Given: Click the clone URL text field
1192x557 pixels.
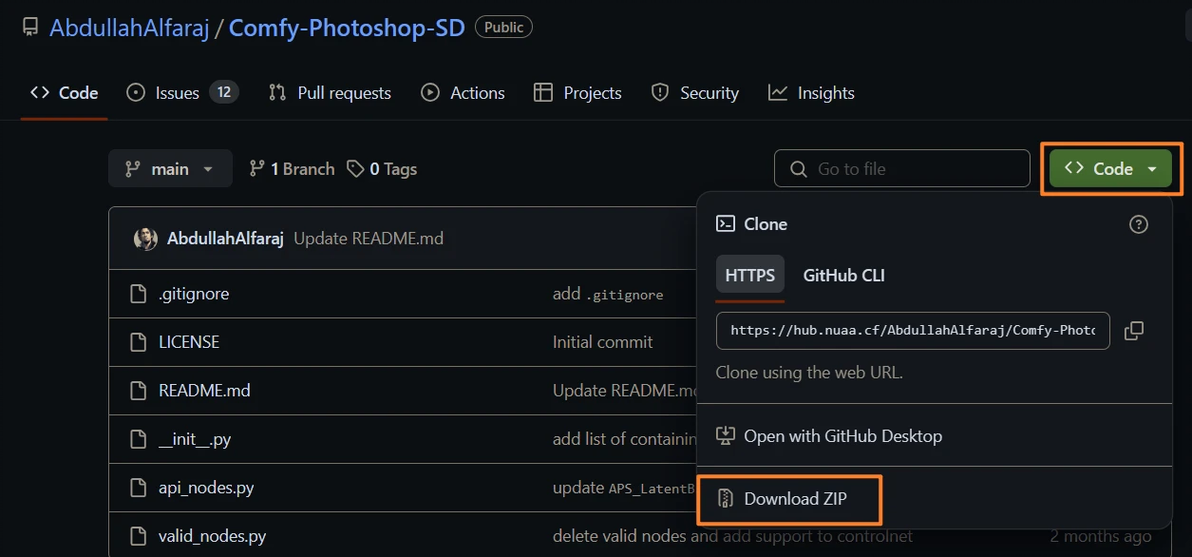Looking at the screenshot, I should click(912, 330).
